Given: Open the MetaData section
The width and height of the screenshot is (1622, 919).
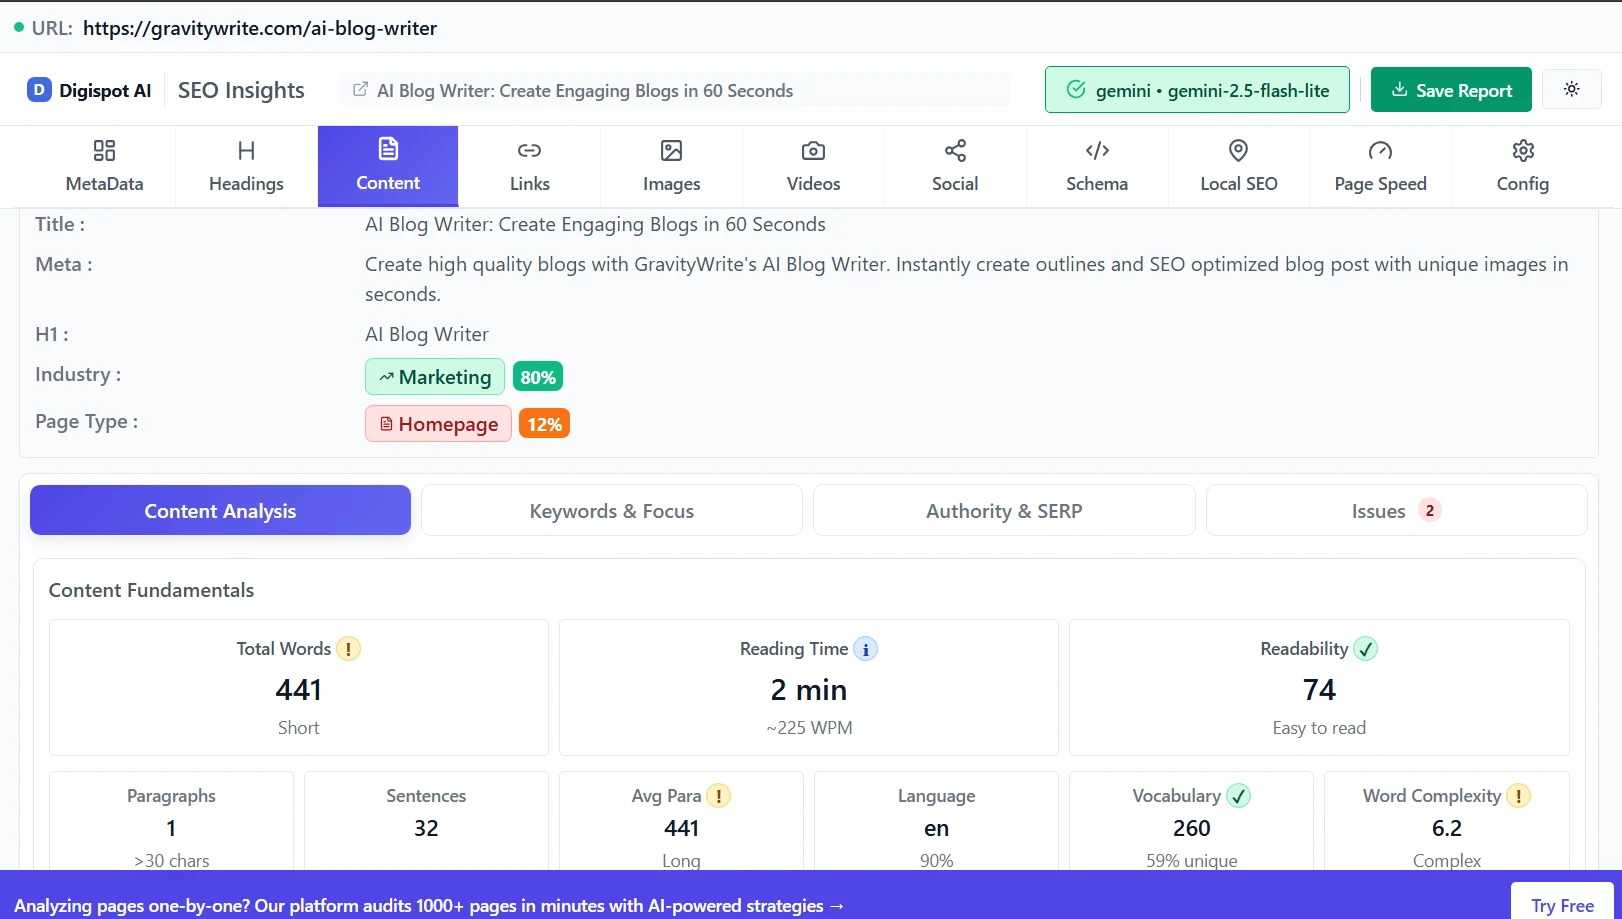Looking at the screenshot, I should [x=103, y=166].
